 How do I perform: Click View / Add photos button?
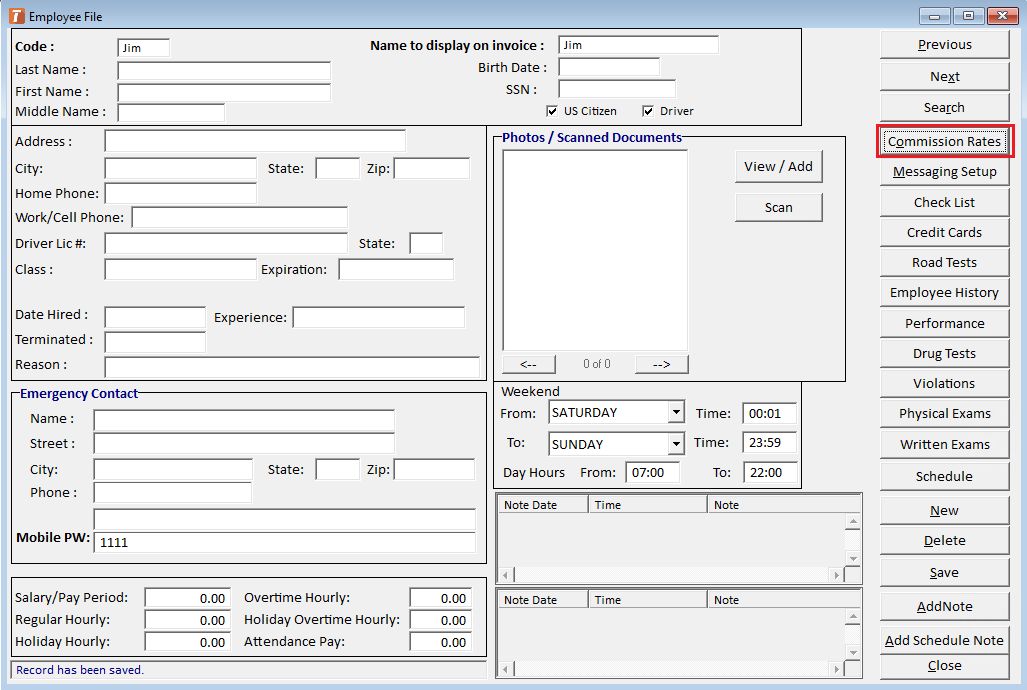[x=778, y=166]
